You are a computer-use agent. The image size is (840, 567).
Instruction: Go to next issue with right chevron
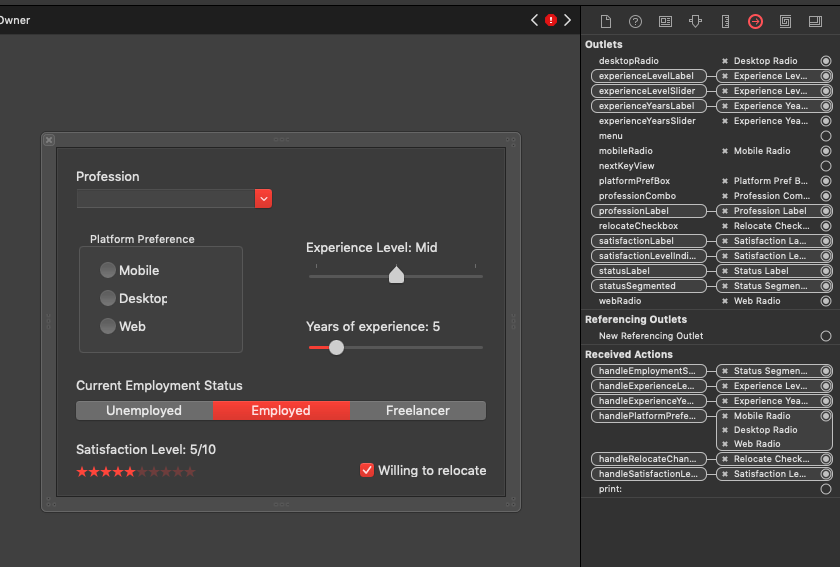567,20
